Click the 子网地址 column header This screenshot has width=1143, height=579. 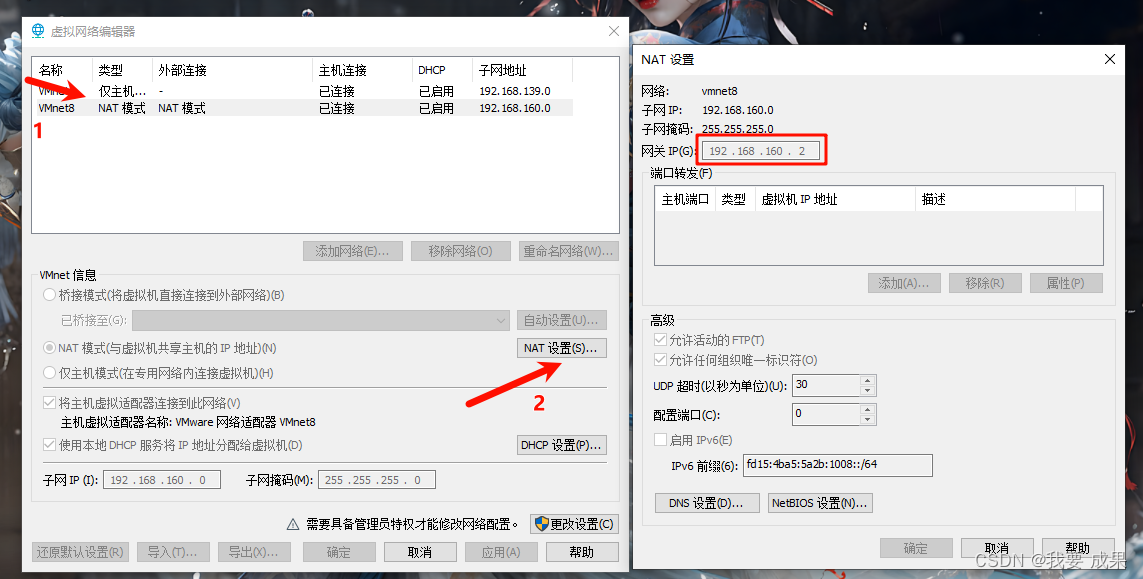tap(522, 70)
